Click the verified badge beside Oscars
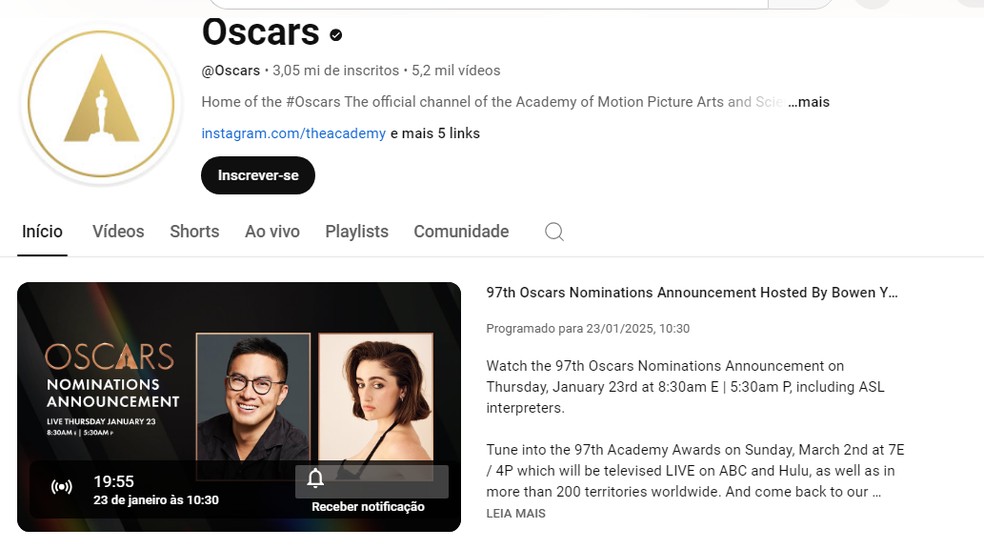 coord(336,35)
